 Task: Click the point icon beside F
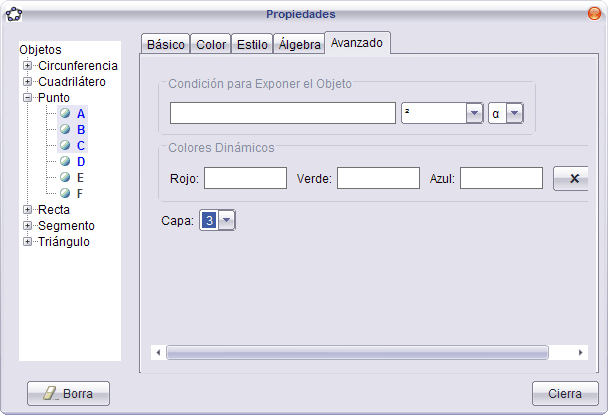point(64,193)
